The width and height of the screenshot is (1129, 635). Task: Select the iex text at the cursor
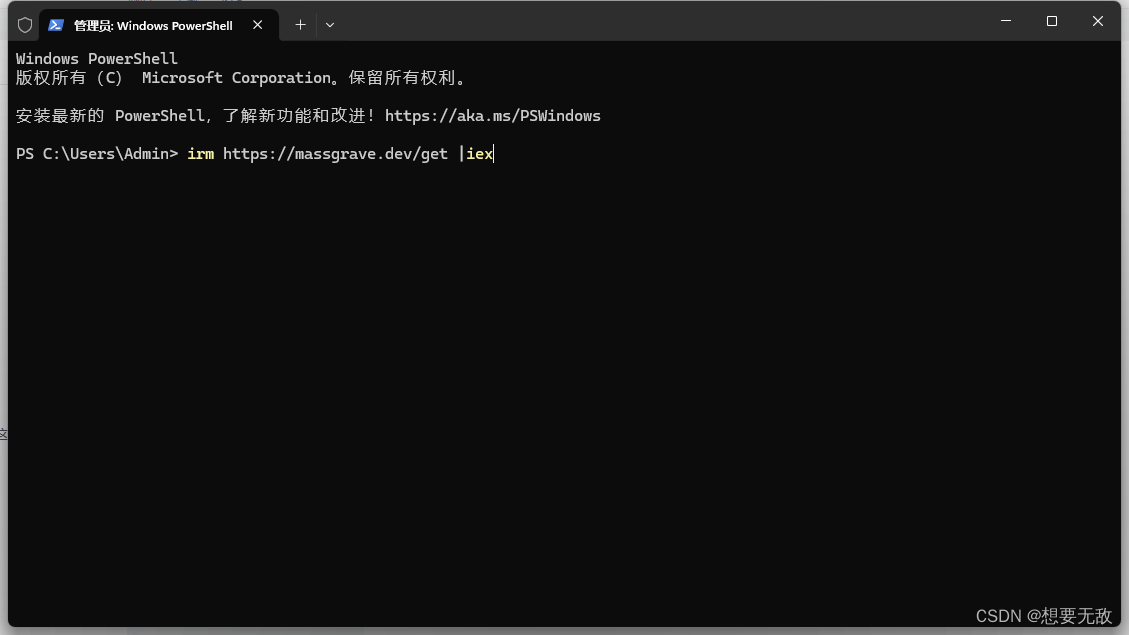tap(479, 154)
